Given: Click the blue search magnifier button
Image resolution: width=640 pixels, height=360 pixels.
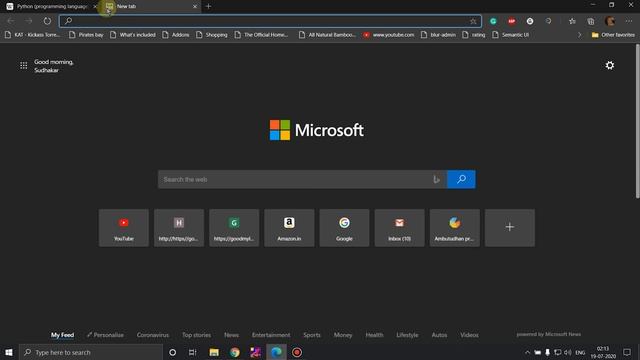Looking at the screenshot, I should [x=461, y=179].
